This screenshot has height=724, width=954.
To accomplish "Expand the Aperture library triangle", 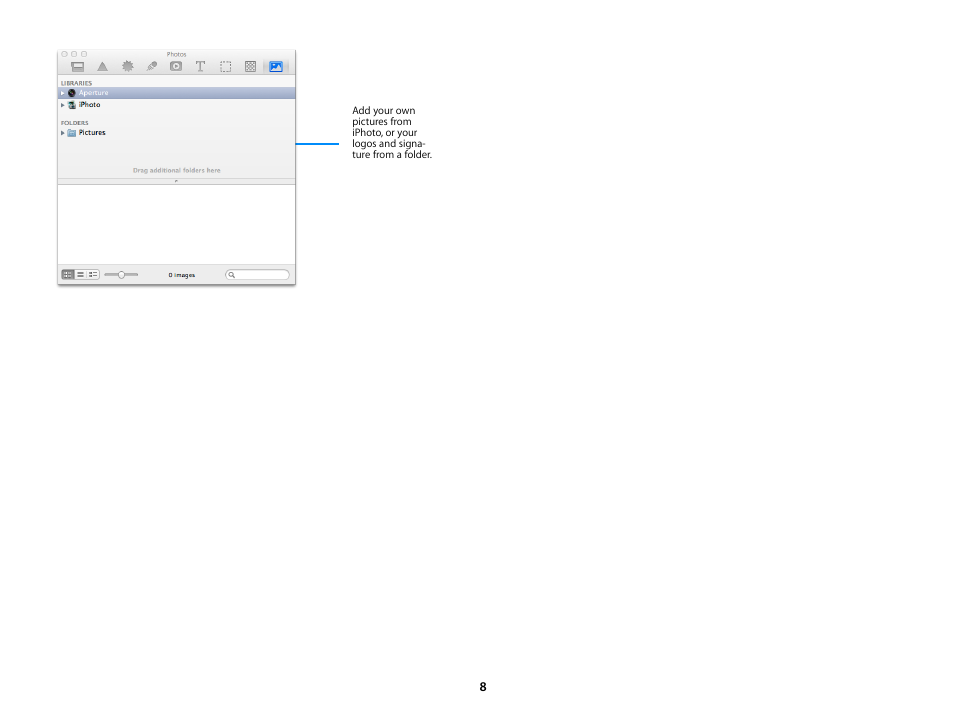I will pos(63,93).
